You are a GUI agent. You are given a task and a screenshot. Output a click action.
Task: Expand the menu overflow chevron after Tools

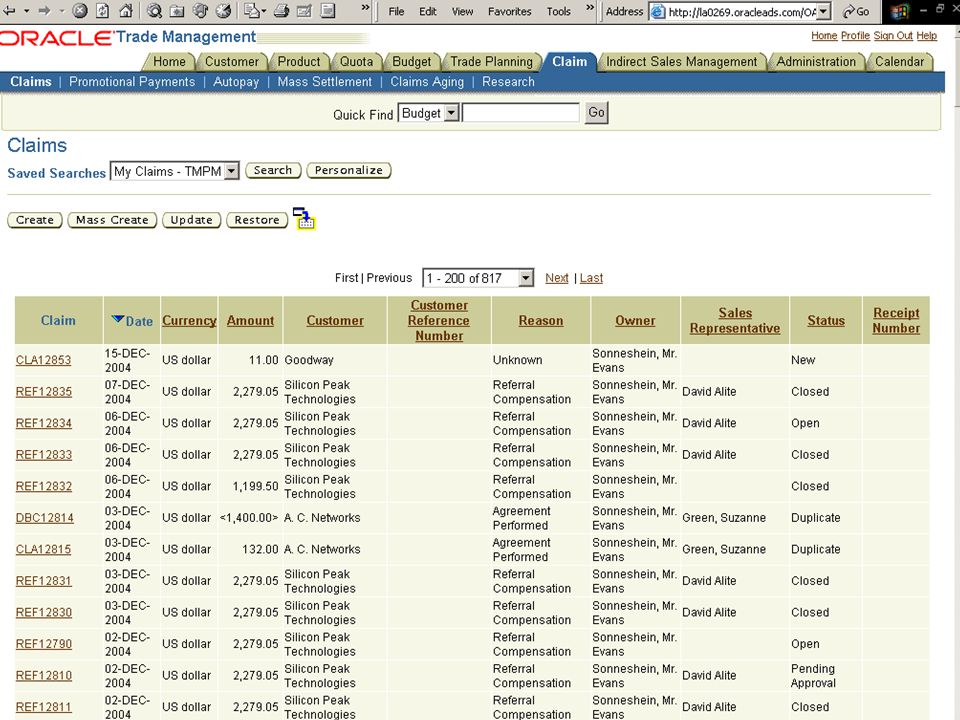click(590, 8)
